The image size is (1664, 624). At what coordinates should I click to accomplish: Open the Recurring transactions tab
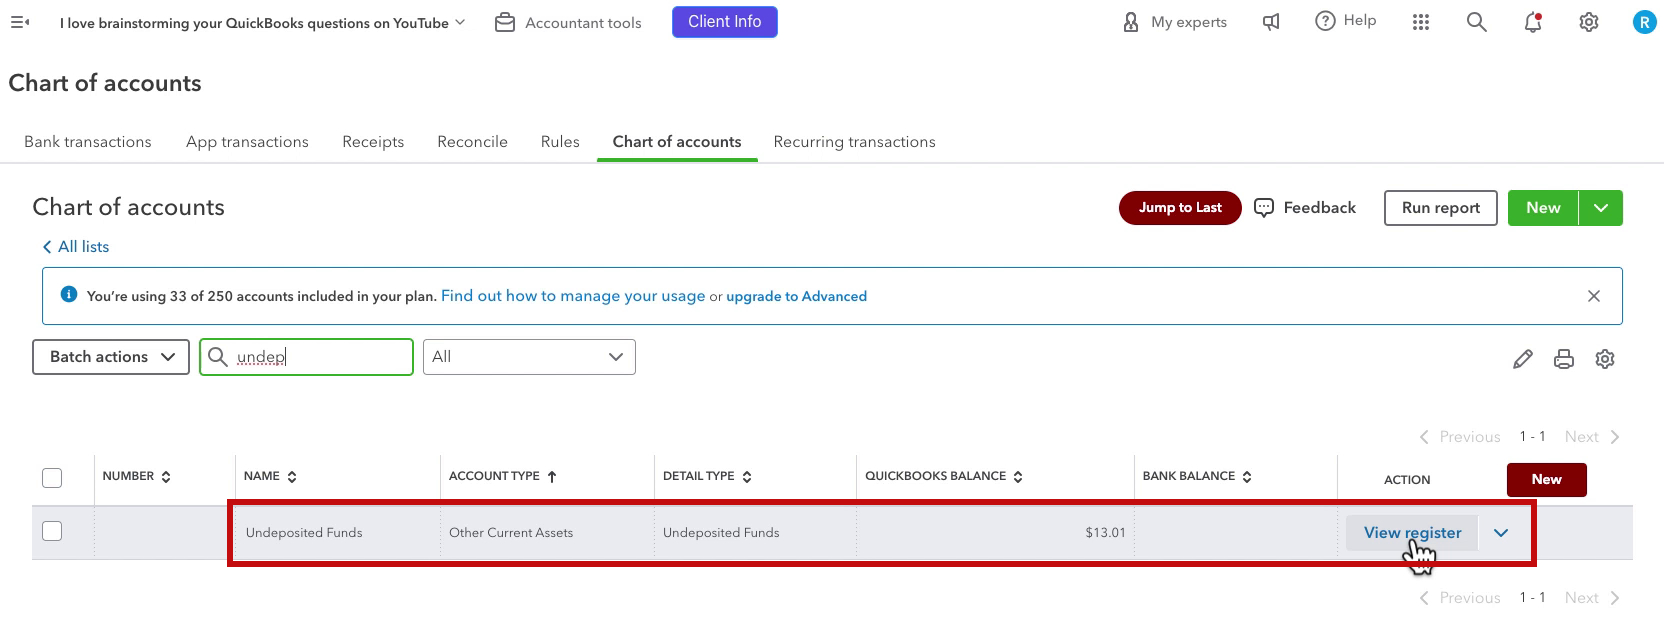pos(855,142)
